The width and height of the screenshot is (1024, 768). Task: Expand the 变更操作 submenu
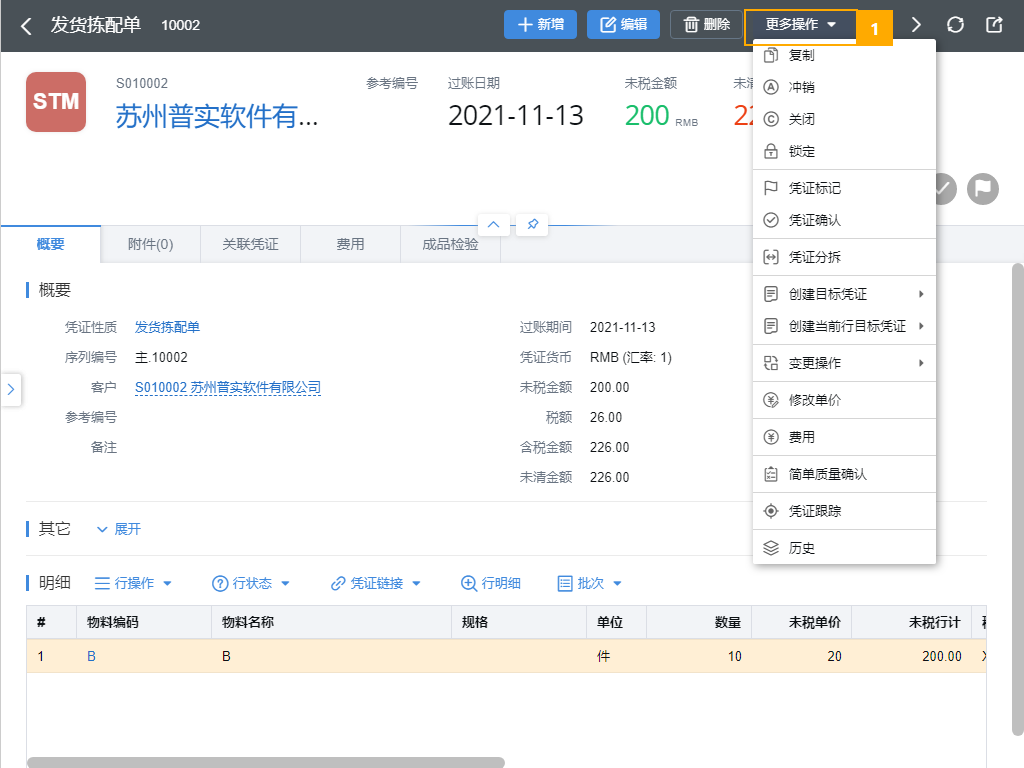[844, 364]
